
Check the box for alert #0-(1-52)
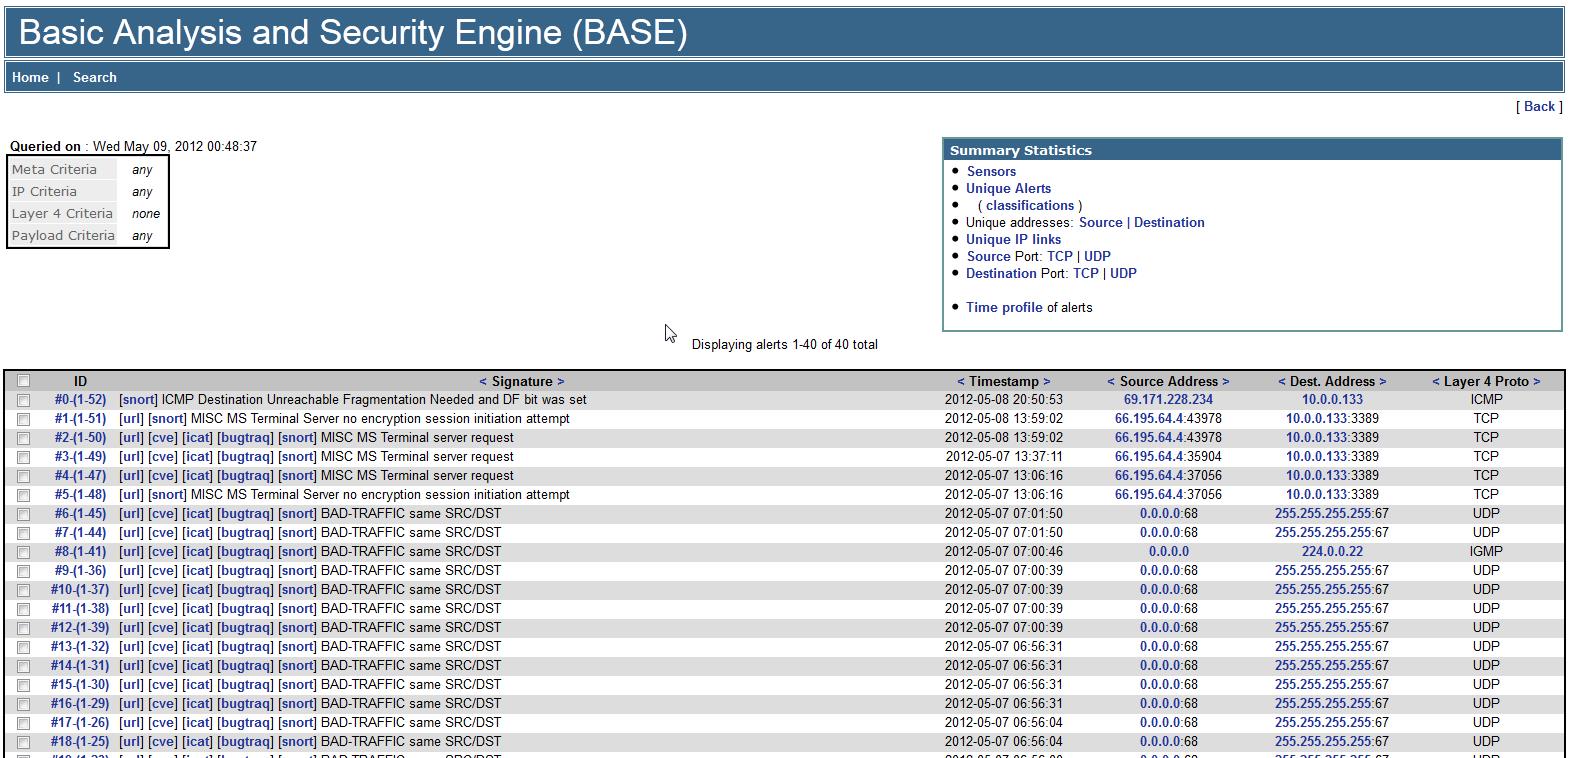point(24,400)
